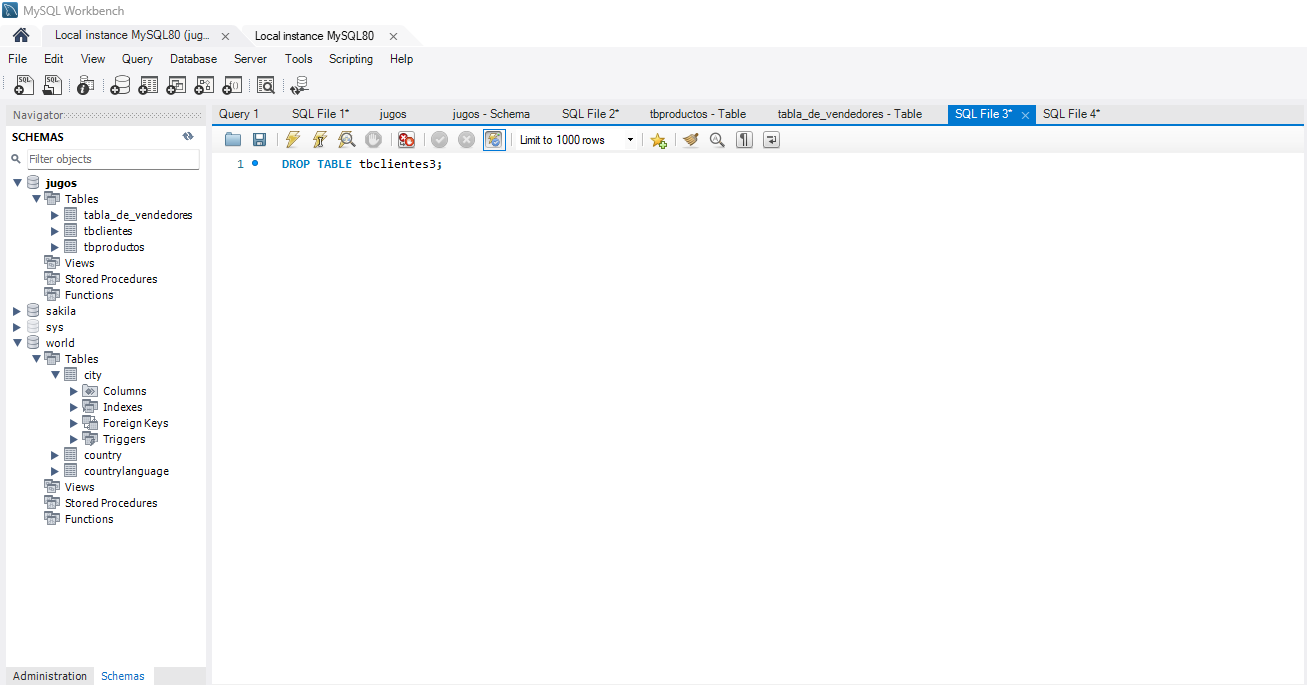Image resolution: width=1307 pixels, height=685 pixels.
Task: Open the Database menu
Action: 193,59
